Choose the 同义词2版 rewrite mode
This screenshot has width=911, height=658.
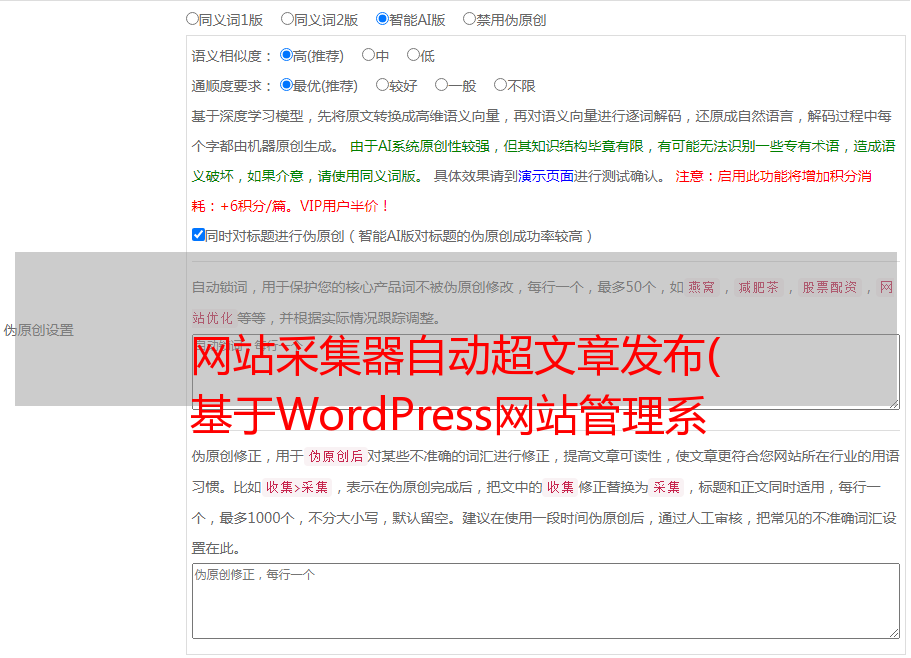pyautogui.click(x=287, y=19)
